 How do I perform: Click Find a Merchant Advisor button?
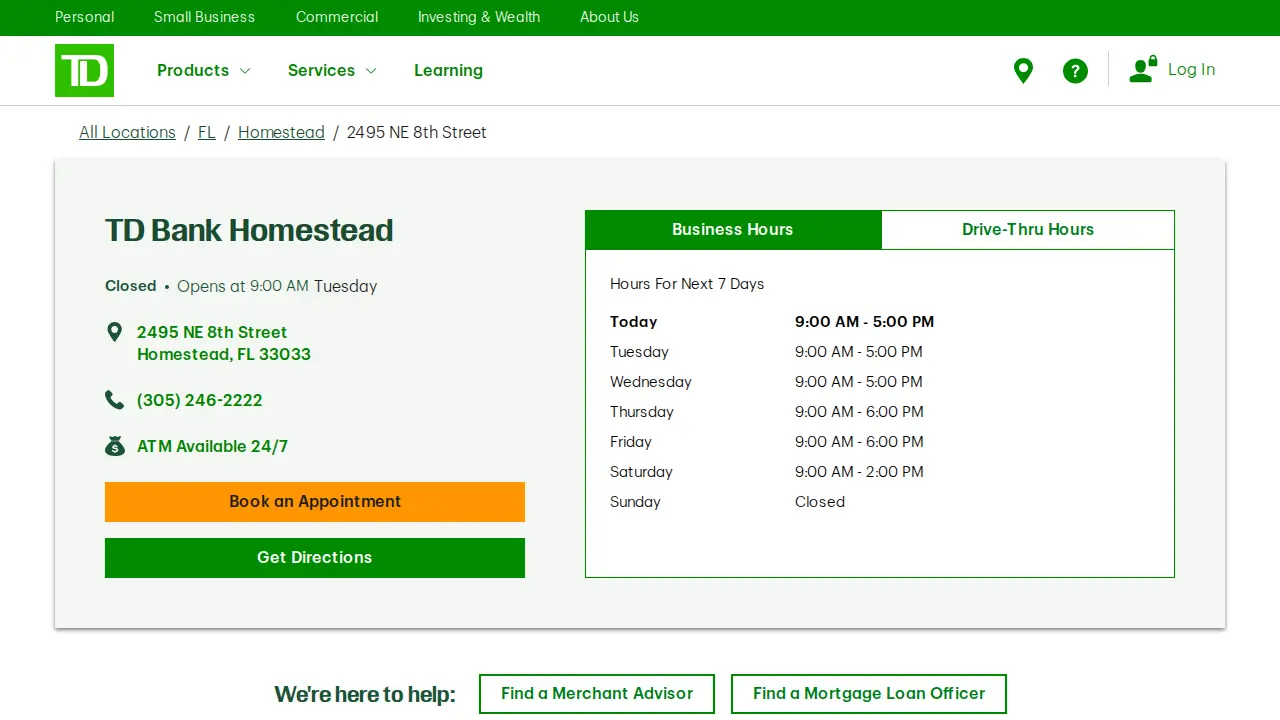[x=597, y=694]
